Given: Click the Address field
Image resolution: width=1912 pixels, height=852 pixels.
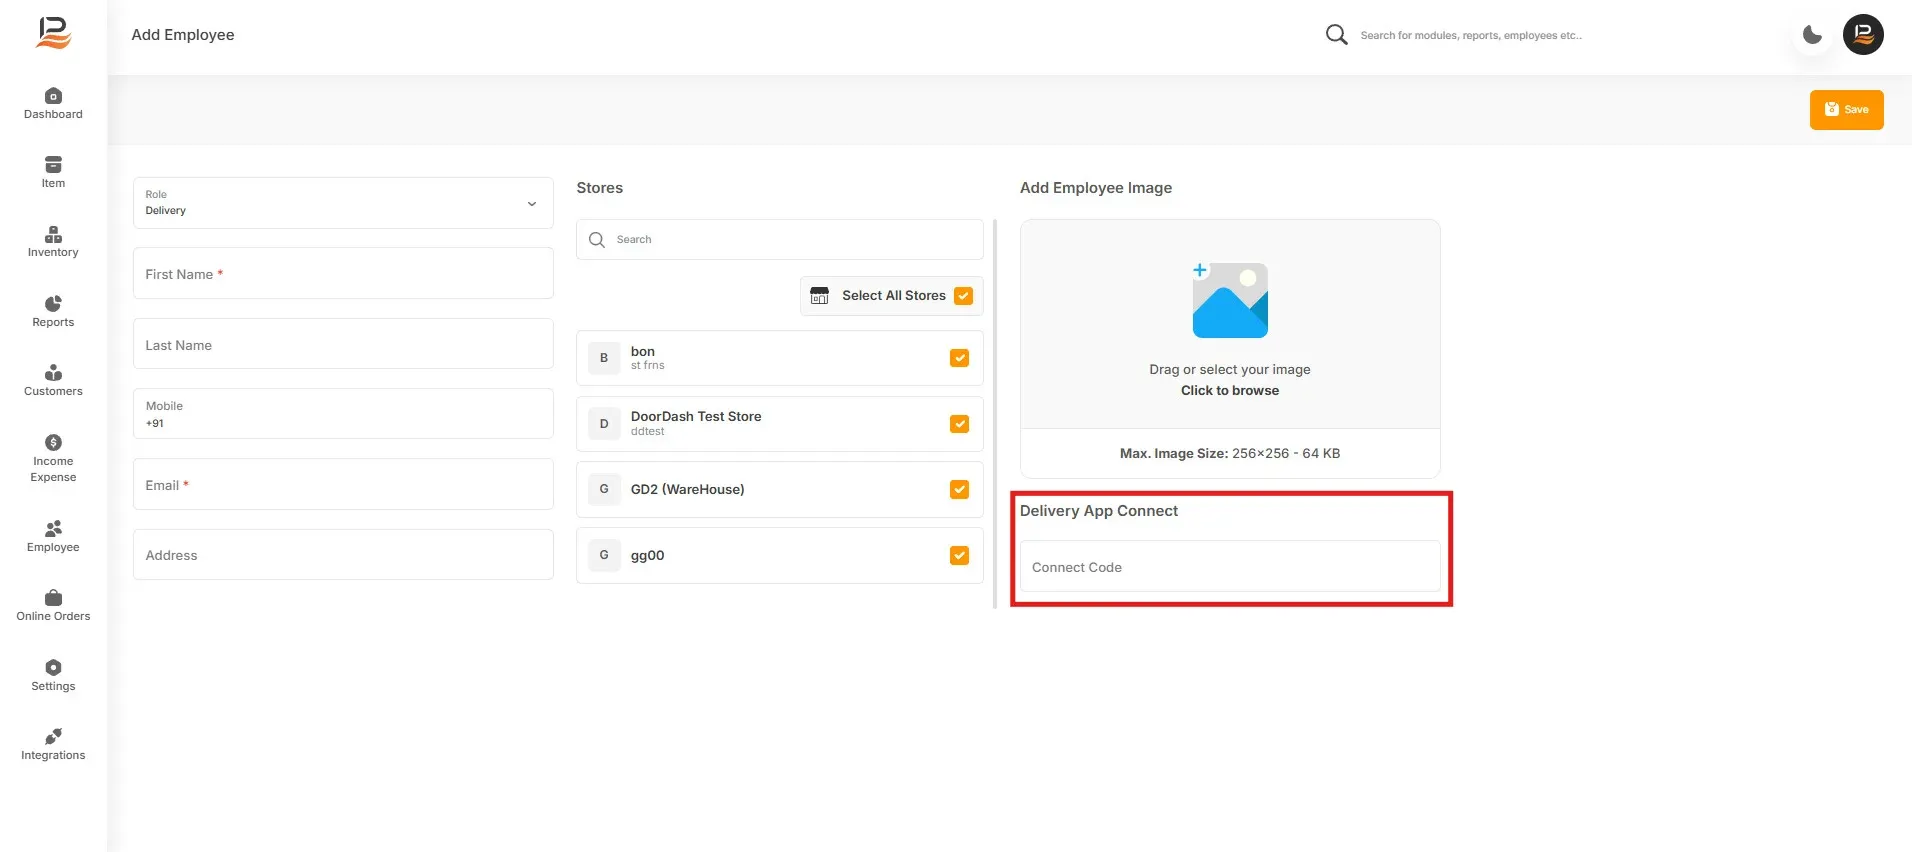Looking at the screenshot, I should (343, 555).
